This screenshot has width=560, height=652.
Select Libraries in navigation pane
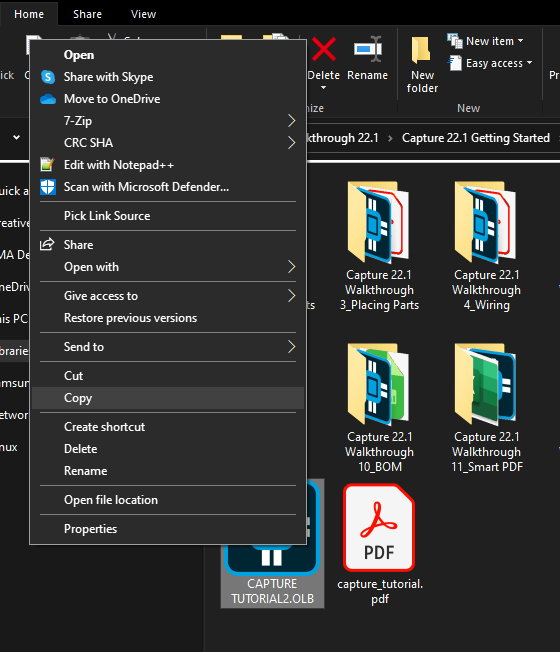14,351
